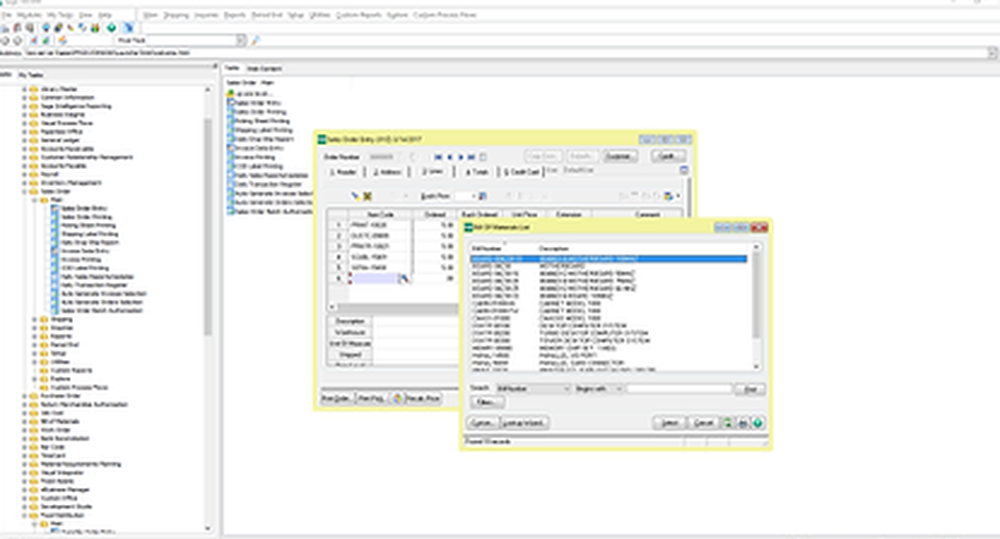
Task: Open the Custom Reports menu
Action: [358, 15]
